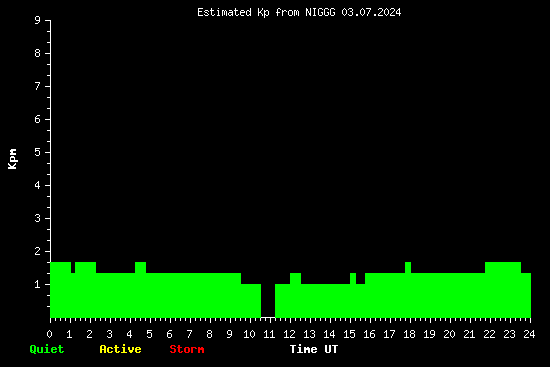Click the data gap after hour 11

pos(268,300)
